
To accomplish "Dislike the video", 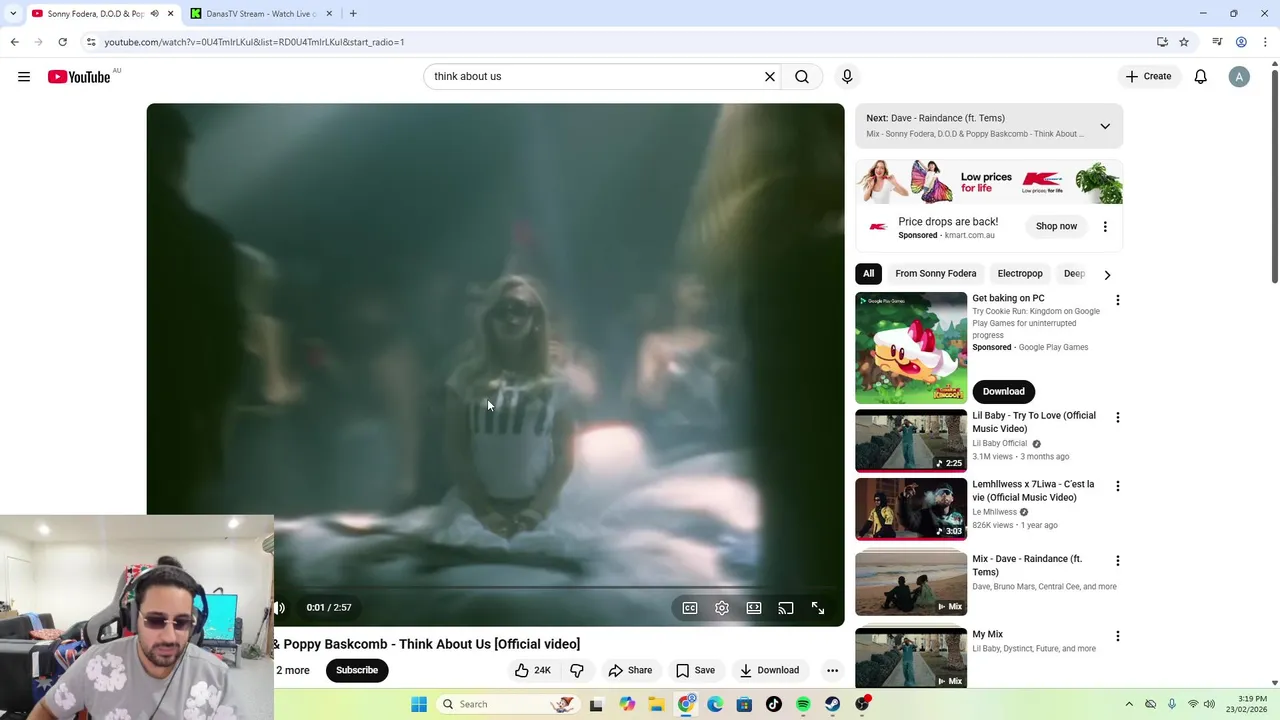I will 577,670.
